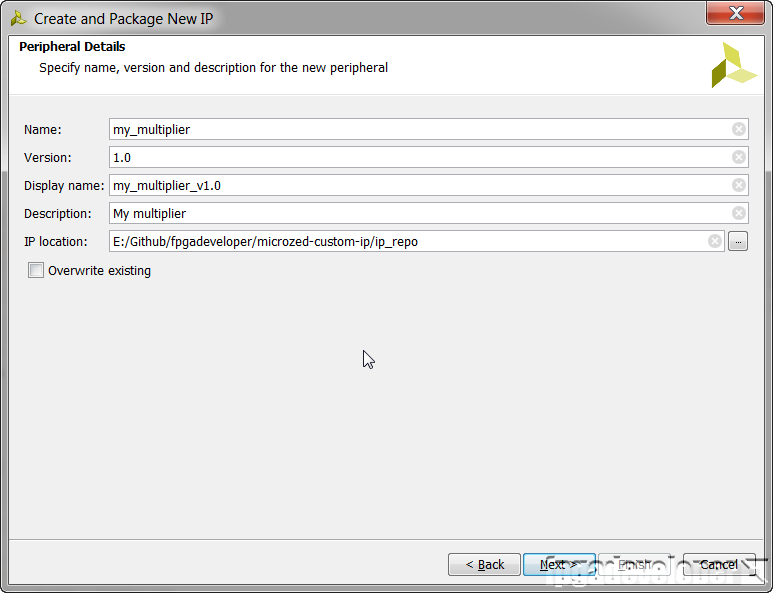The image size is (773, 593).
Task: Go back with the Back button
Action: [484, 564]
